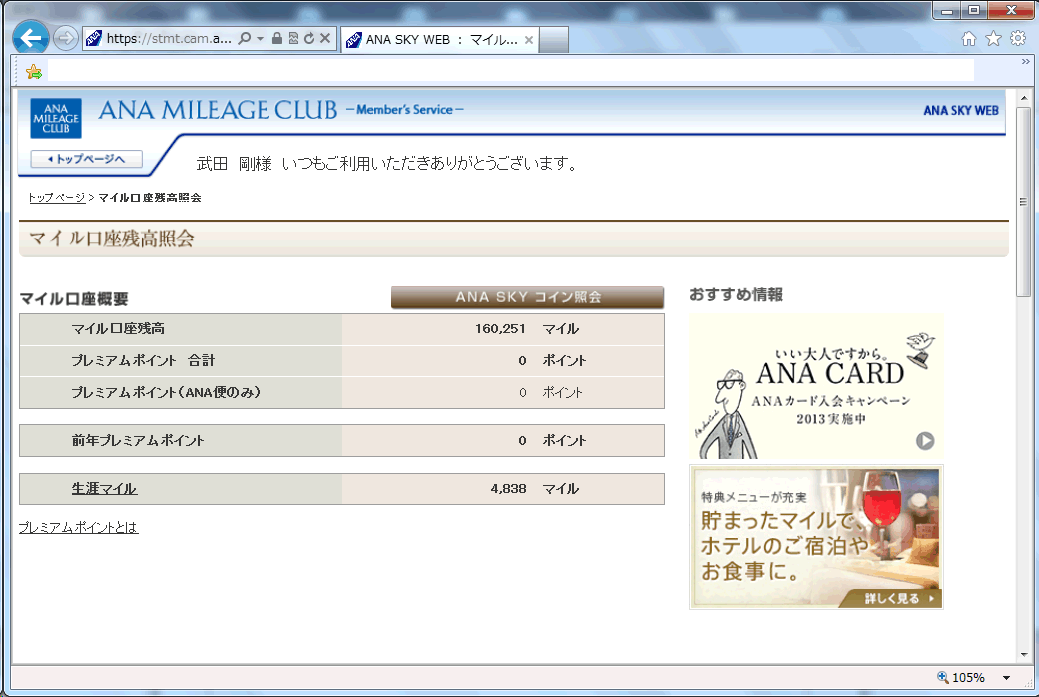Click the 4,838 lifetime miles value

508,489
